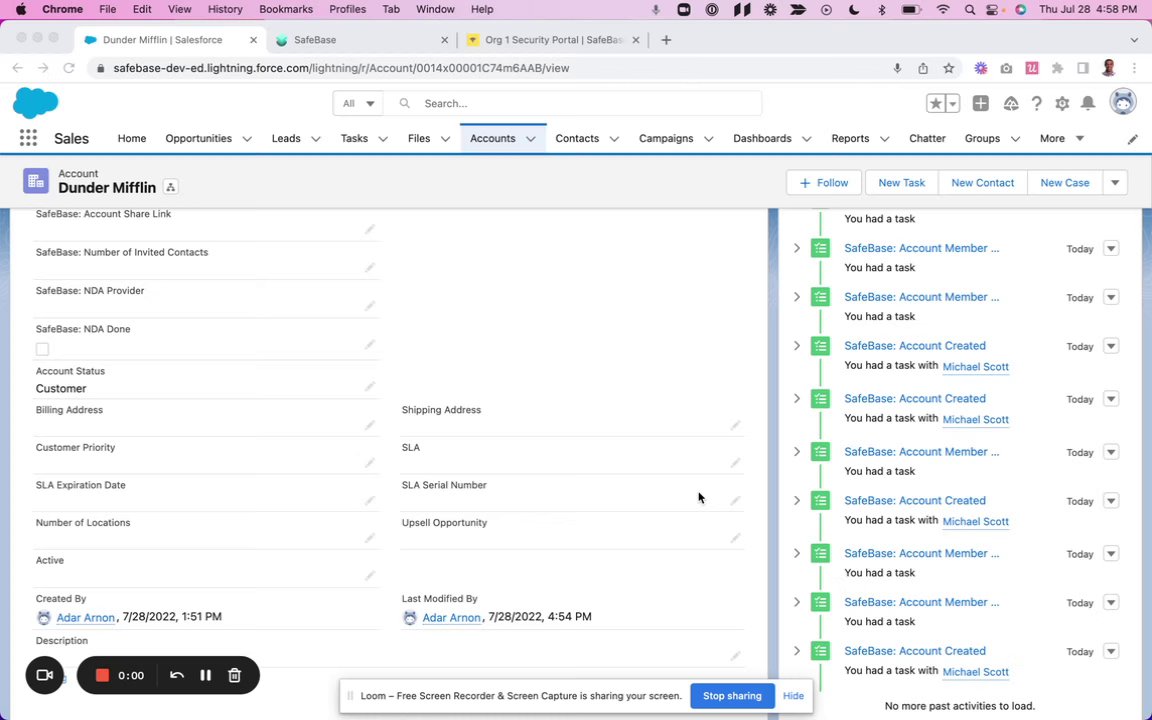1152x720 pixels.
Task: Expand the Campaigns tab dropdown
Action: point(708,139)
